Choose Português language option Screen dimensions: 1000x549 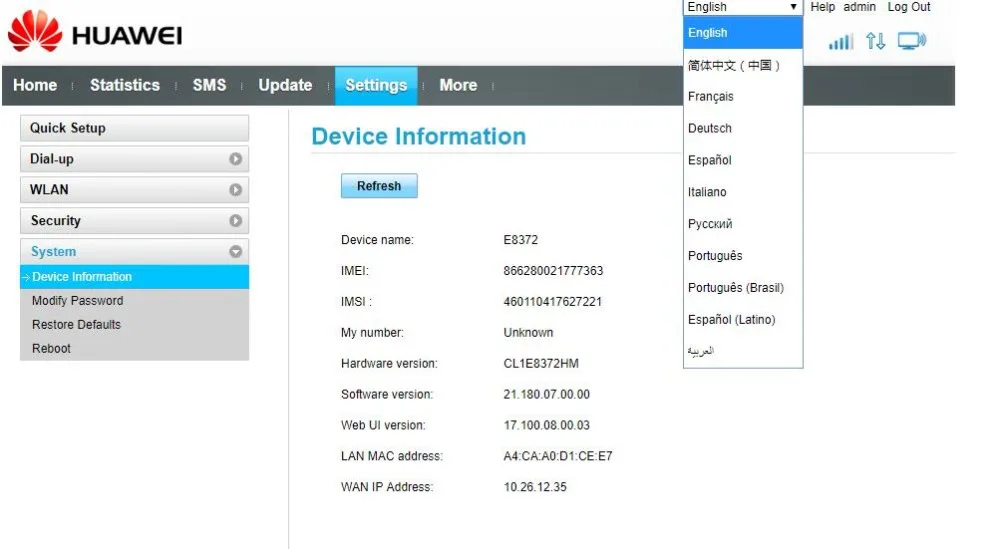pos(743,256)
